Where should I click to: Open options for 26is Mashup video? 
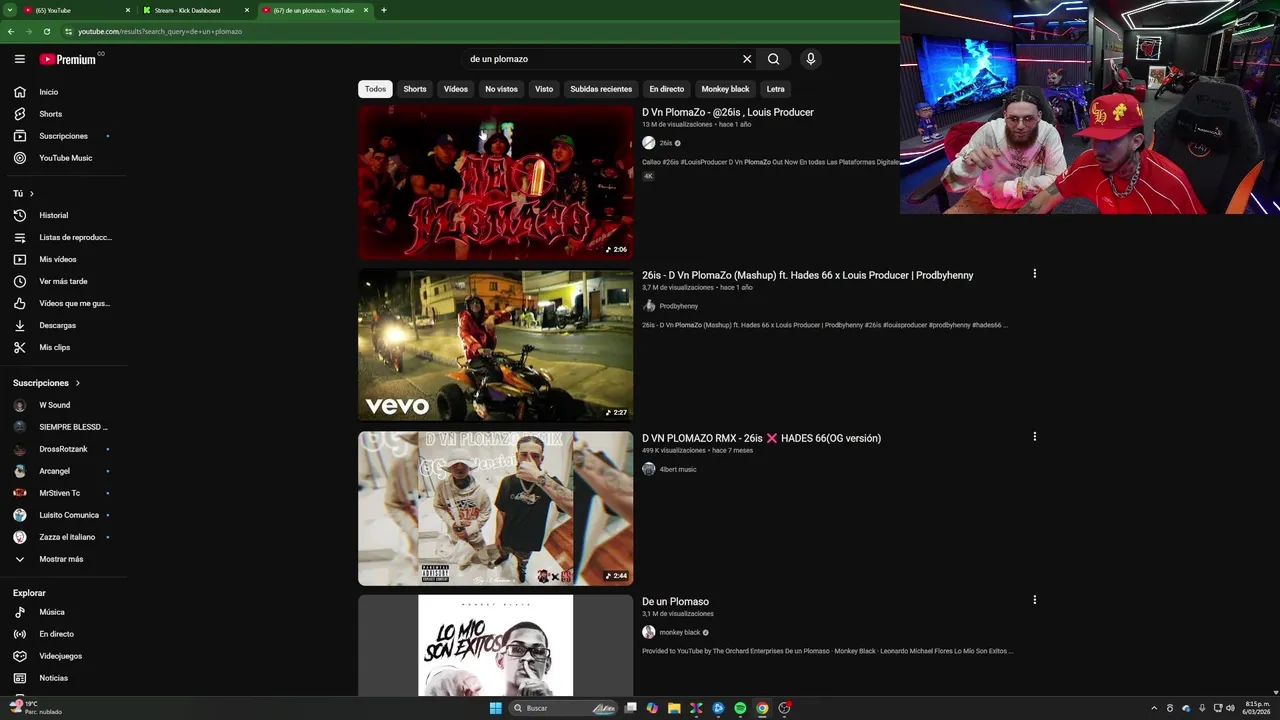[1034, 273]
